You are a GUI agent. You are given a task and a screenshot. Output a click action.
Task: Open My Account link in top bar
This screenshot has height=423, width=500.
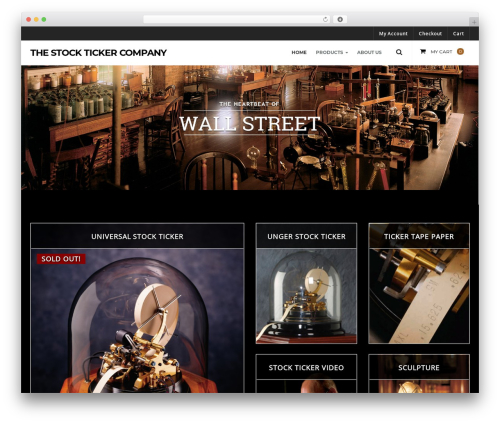[x=393, y=34]
